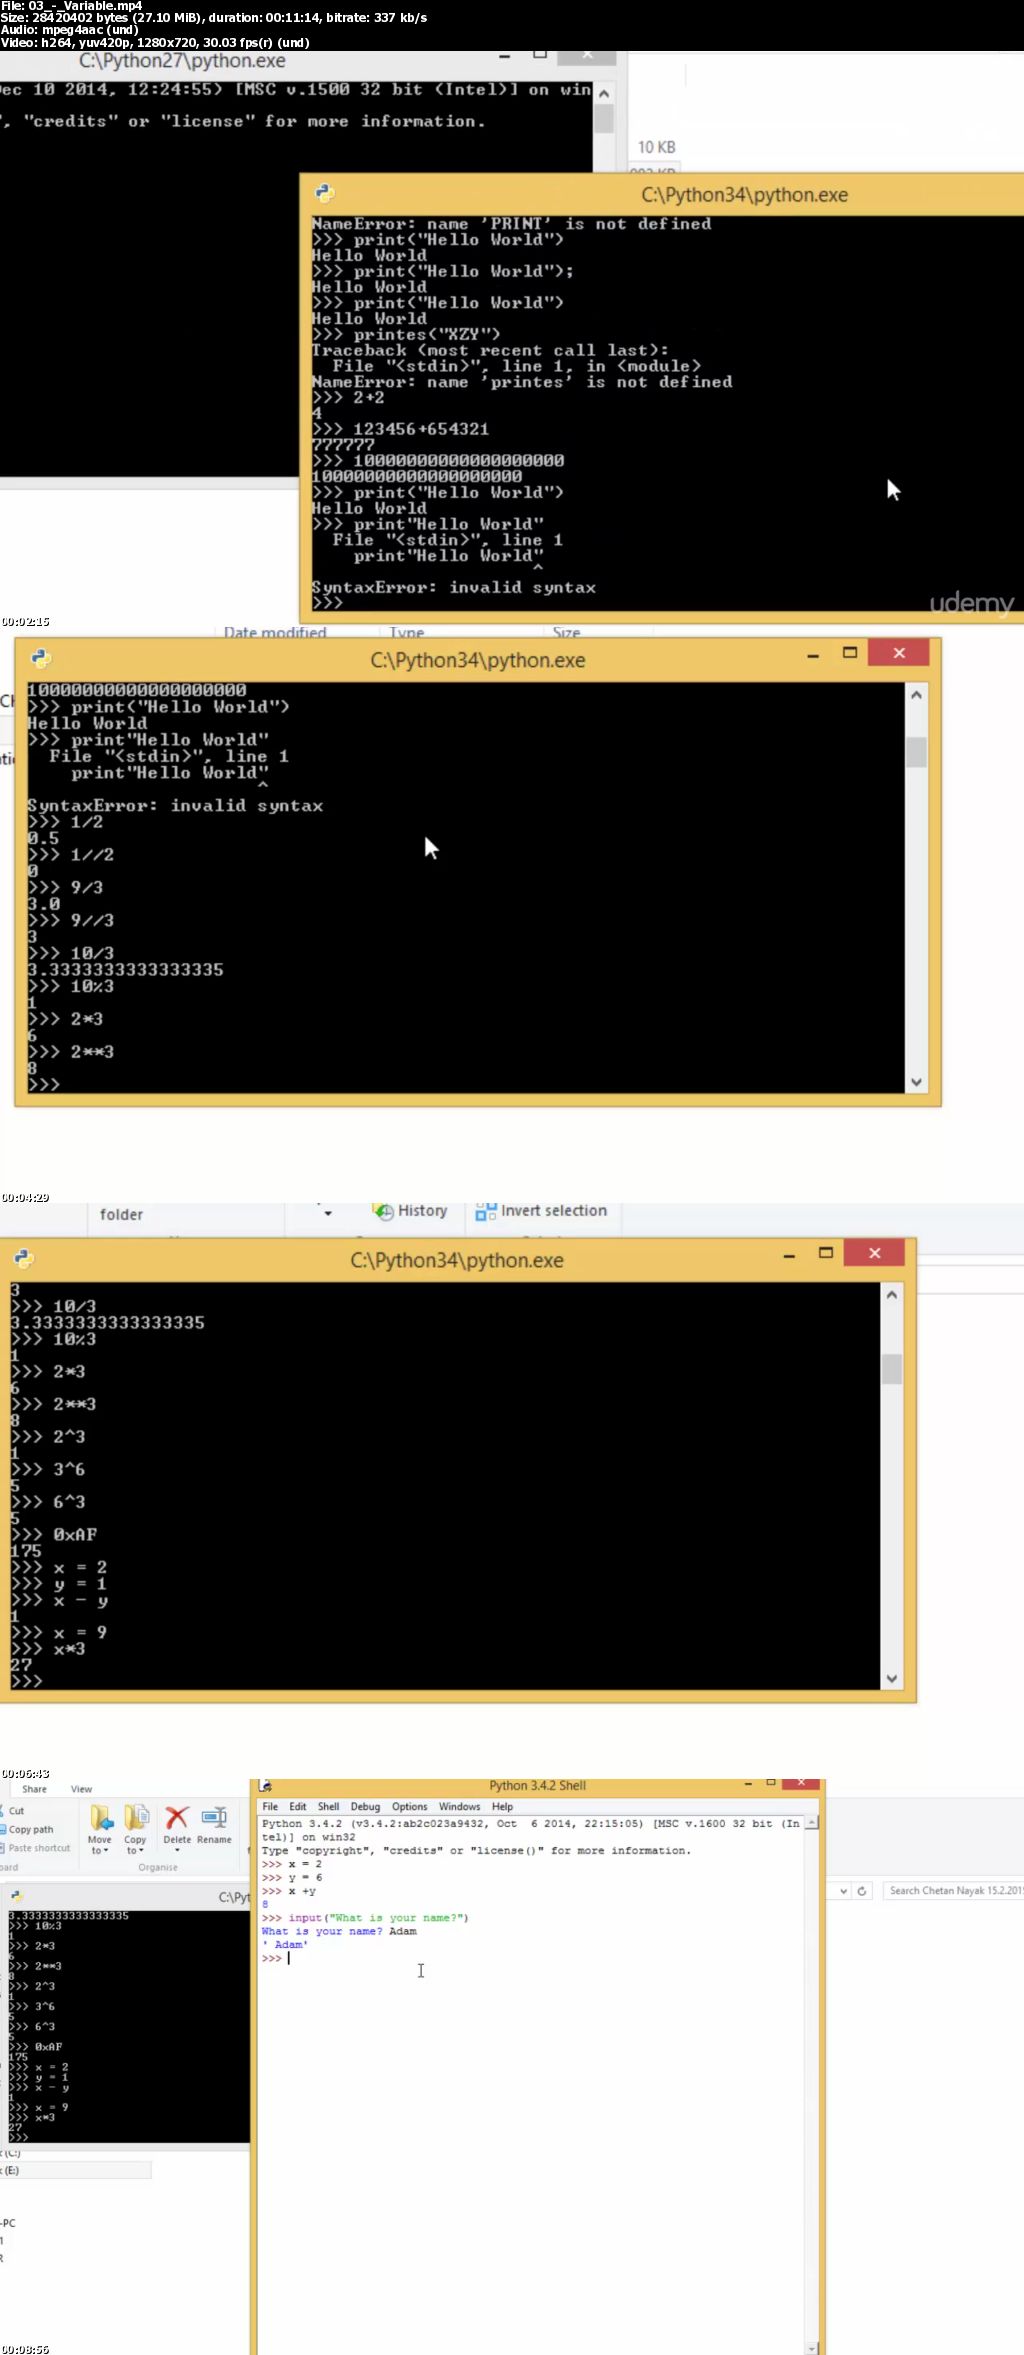Image resolution: width=1024 pixels, height=2355 pixels.
Task: Click in the Search Chetan Nayak field
Action: (x=954, y=1891)
